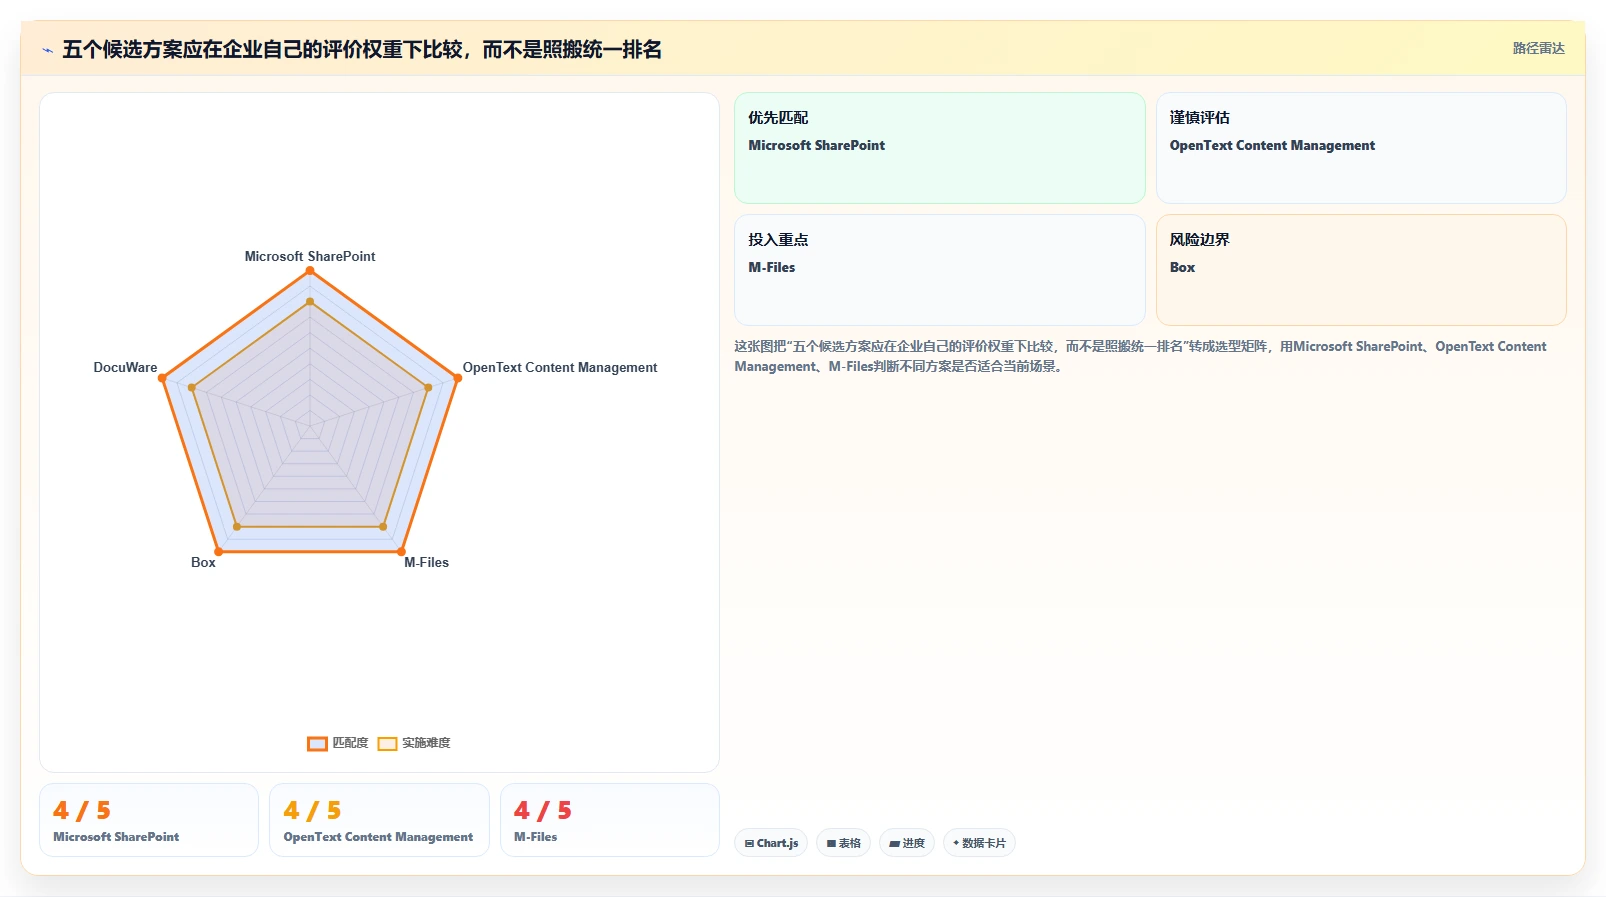Open the 优先匹配 Microsoft SharePoint card
The height and width of the screenshot is (897, 1606).
(940, 148)
